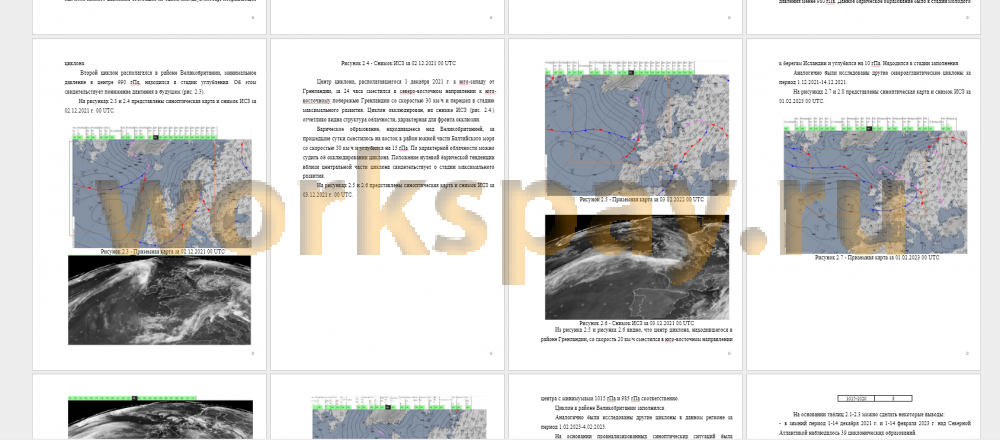Click the sentence 'На рисунках 2.5 и 2.6 представлены'

tap(399, 189)
